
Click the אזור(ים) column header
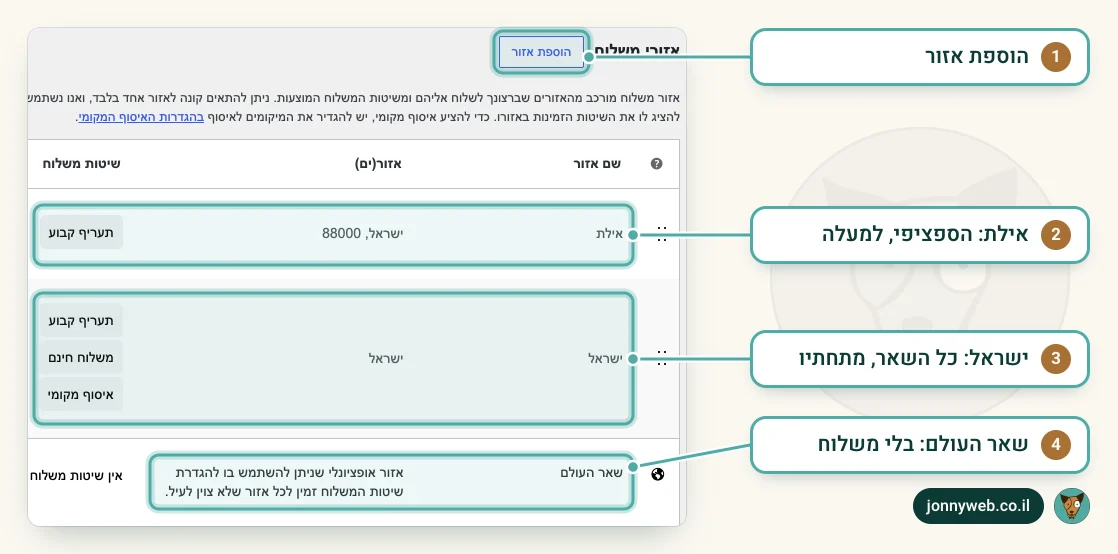tap(379, 163)
